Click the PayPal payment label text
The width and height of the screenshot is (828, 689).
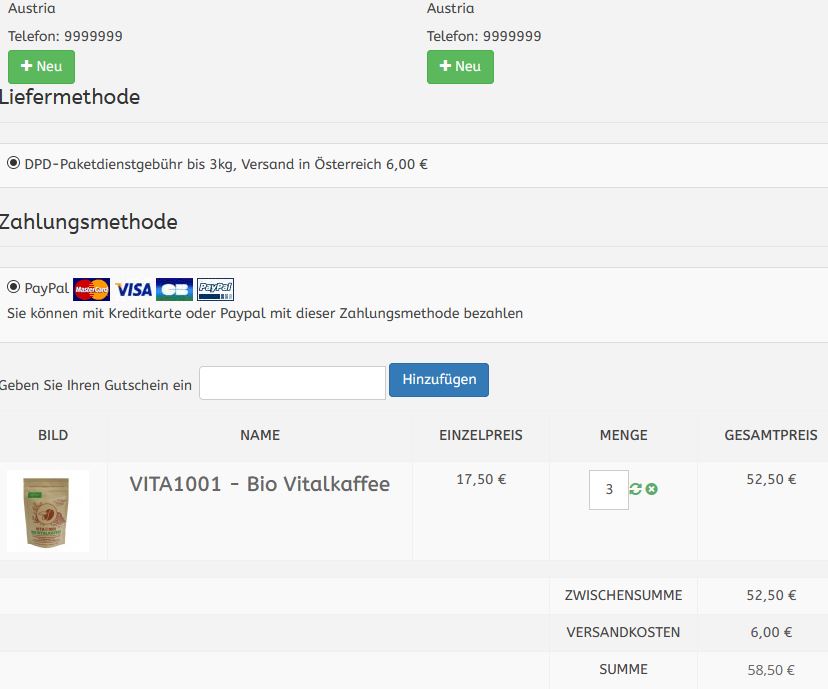[46, 288]
